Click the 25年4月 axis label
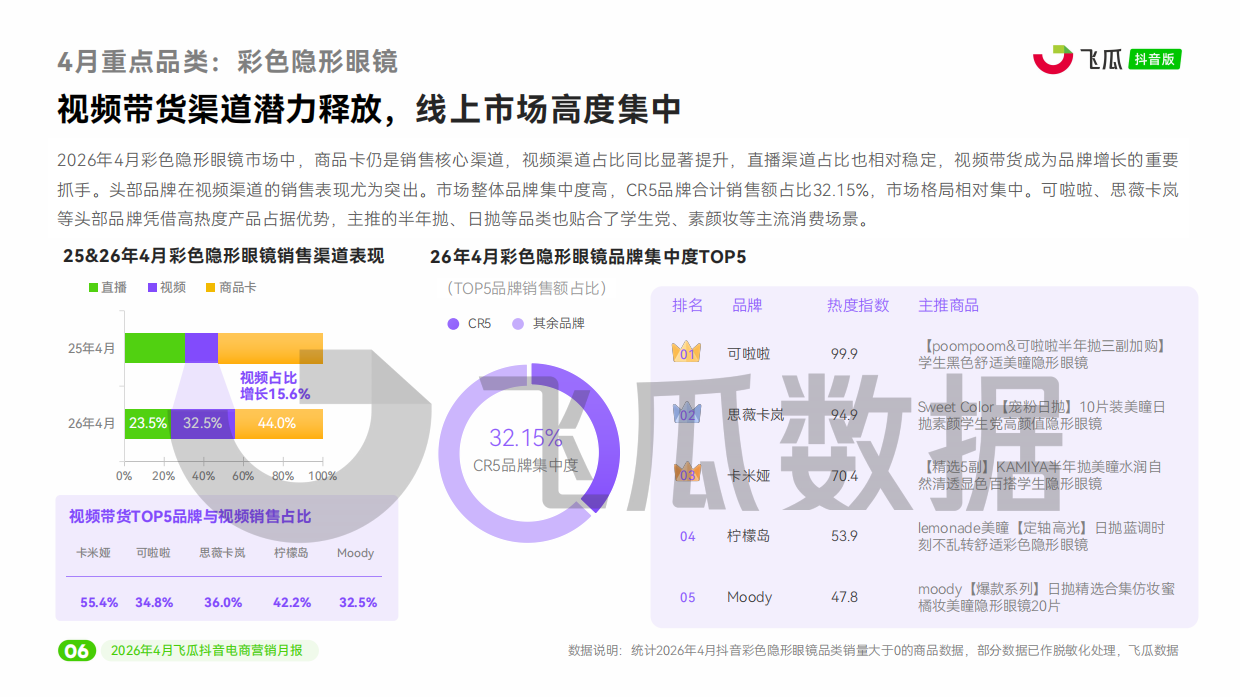This screenshot has height=697, width=1240. coord(92,348)
